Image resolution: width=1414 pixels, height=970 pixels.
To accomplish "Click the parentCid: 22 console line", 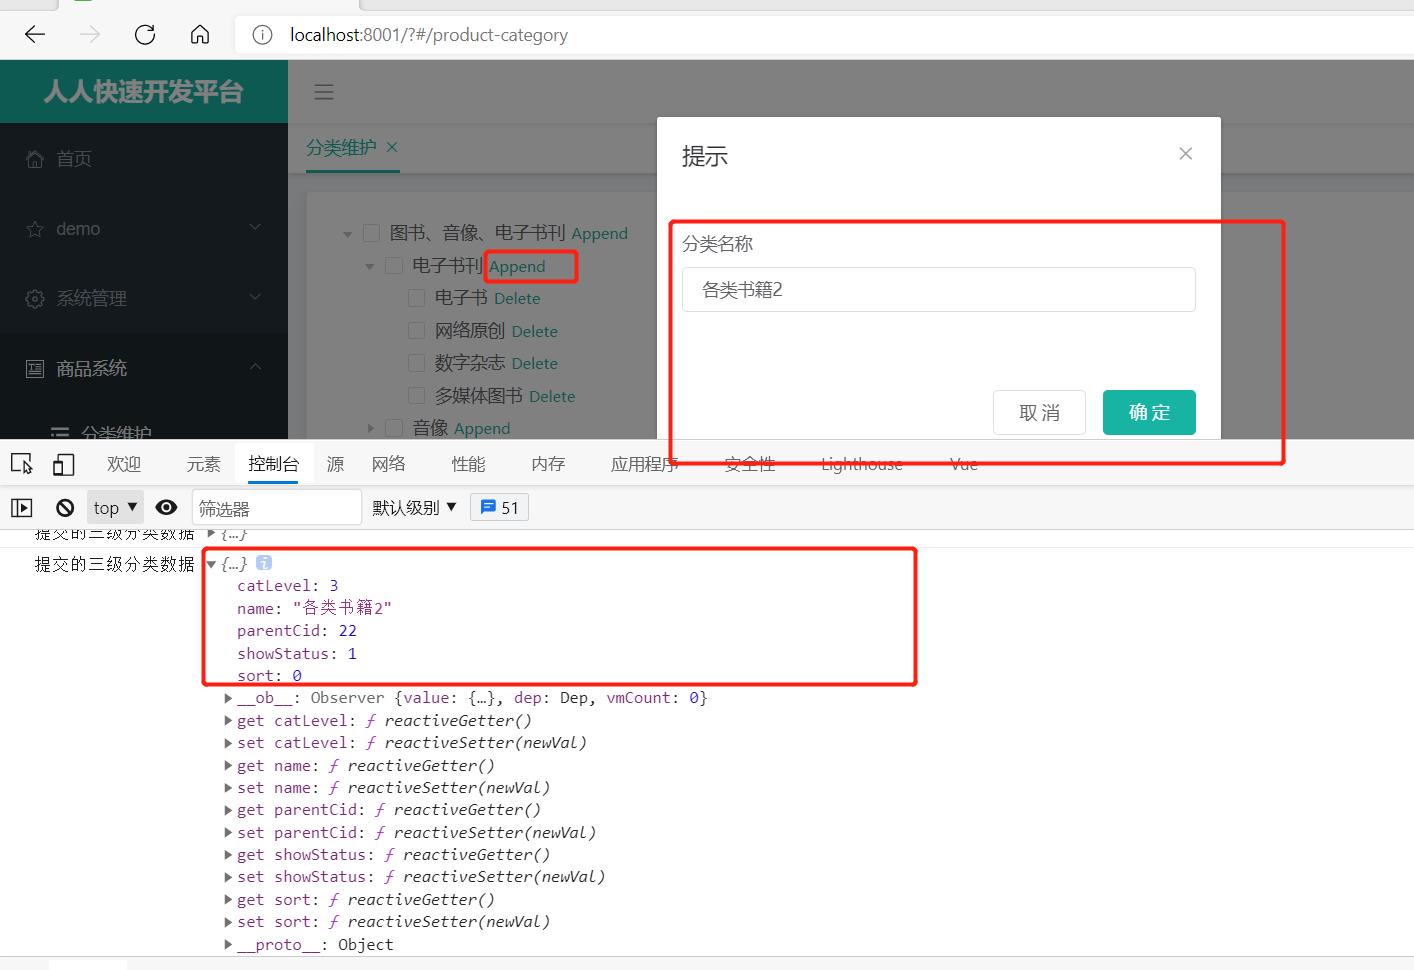I will [297, 630].
